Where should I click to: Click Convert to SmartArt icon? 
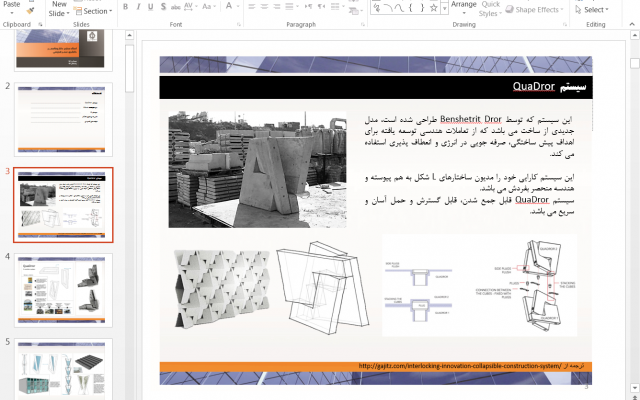point(355,11)
